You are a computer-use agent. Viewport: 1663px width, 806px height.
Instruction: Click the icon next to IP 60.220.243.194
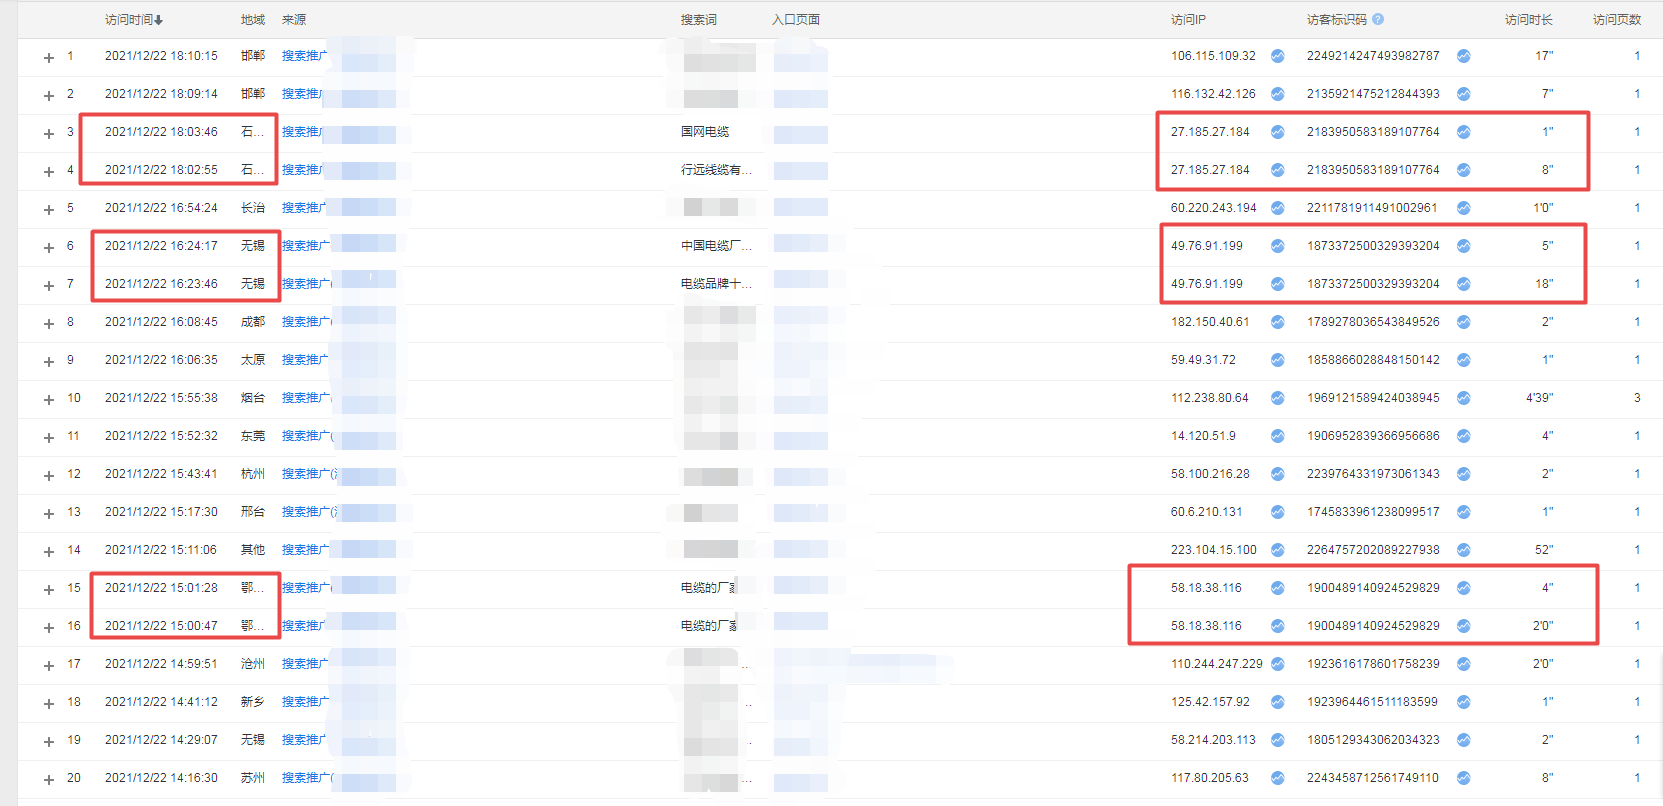[1277, 208]
